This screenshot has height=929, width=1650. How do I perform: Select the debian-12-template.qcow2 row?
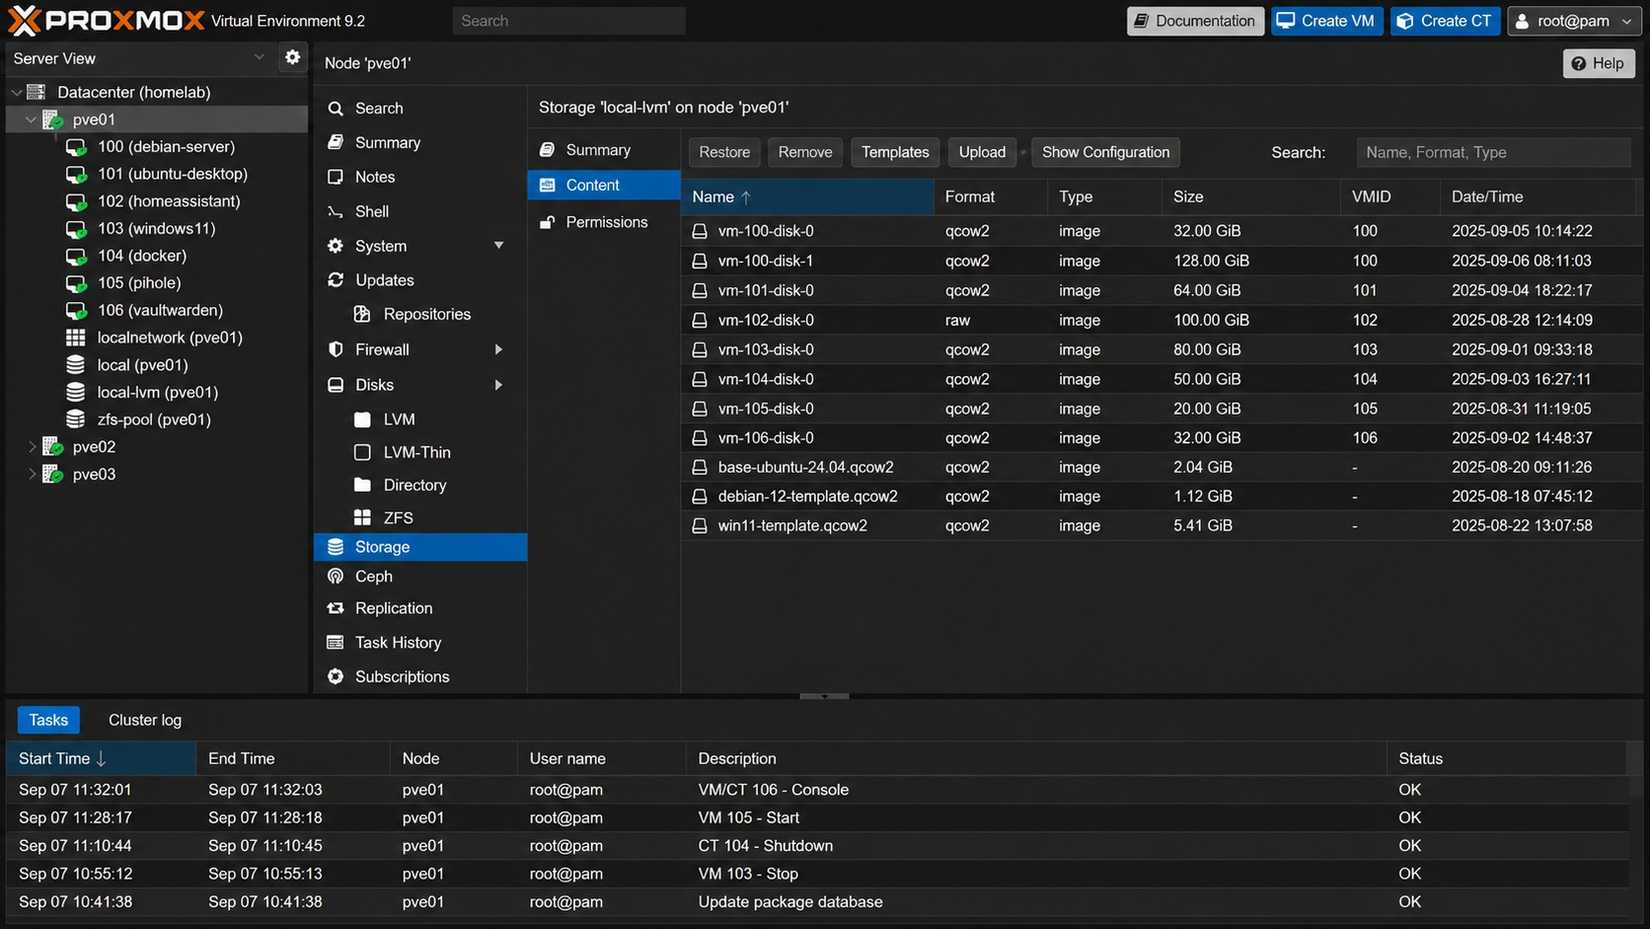click(1161, 497)
